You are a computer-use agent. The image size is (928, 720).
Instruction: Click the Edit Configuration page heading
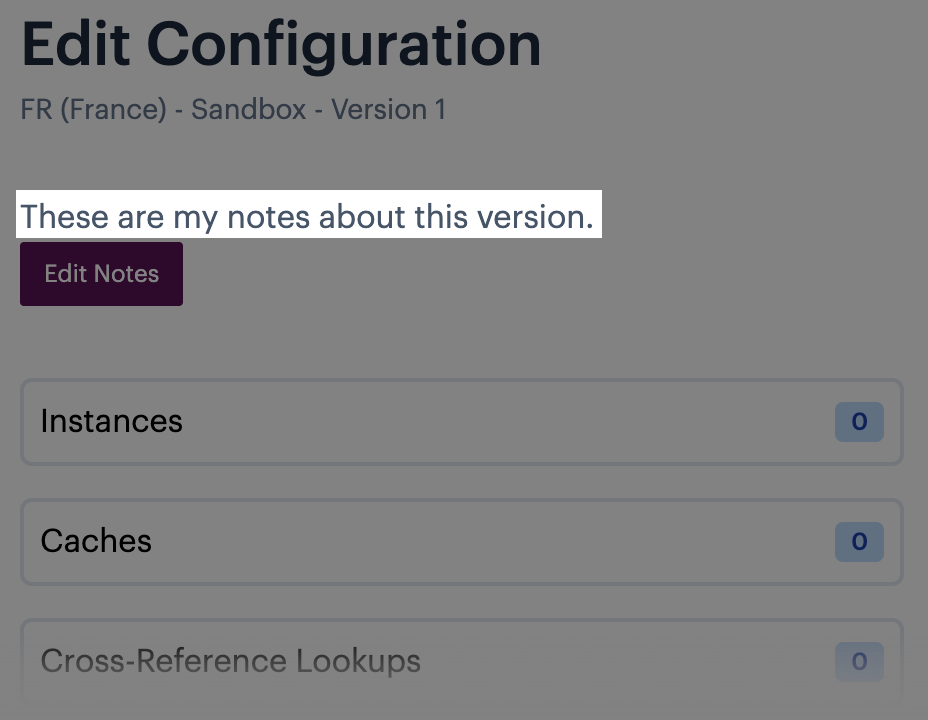point(281,45)
